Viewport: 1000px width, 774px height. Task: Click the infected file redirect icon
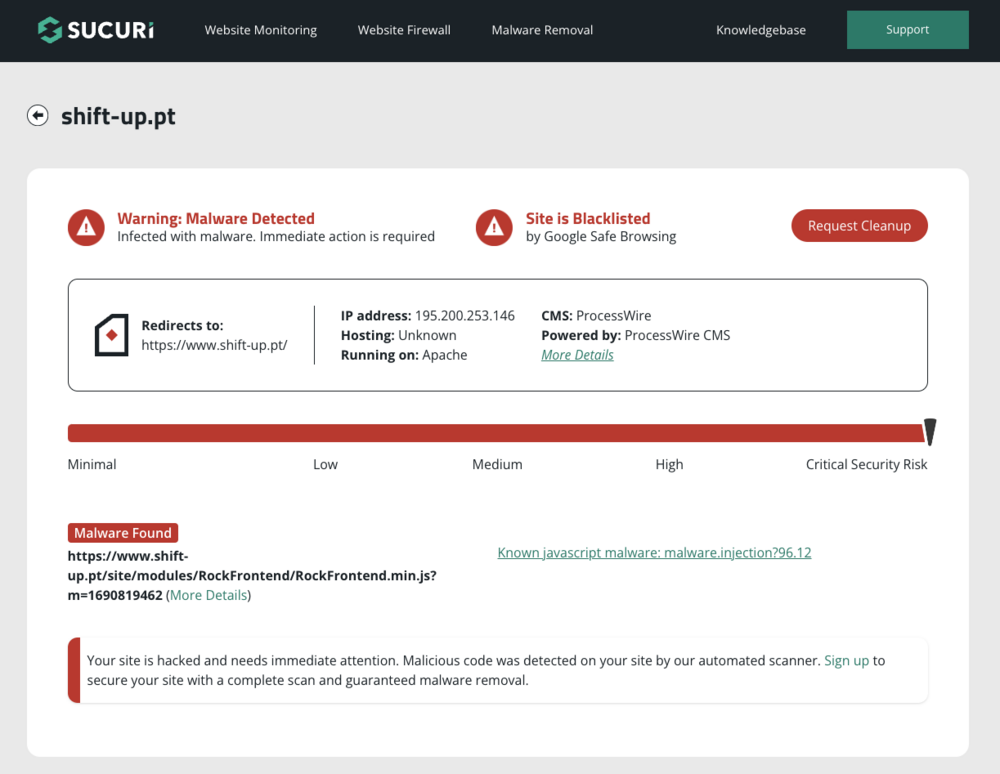click(111, 335)
